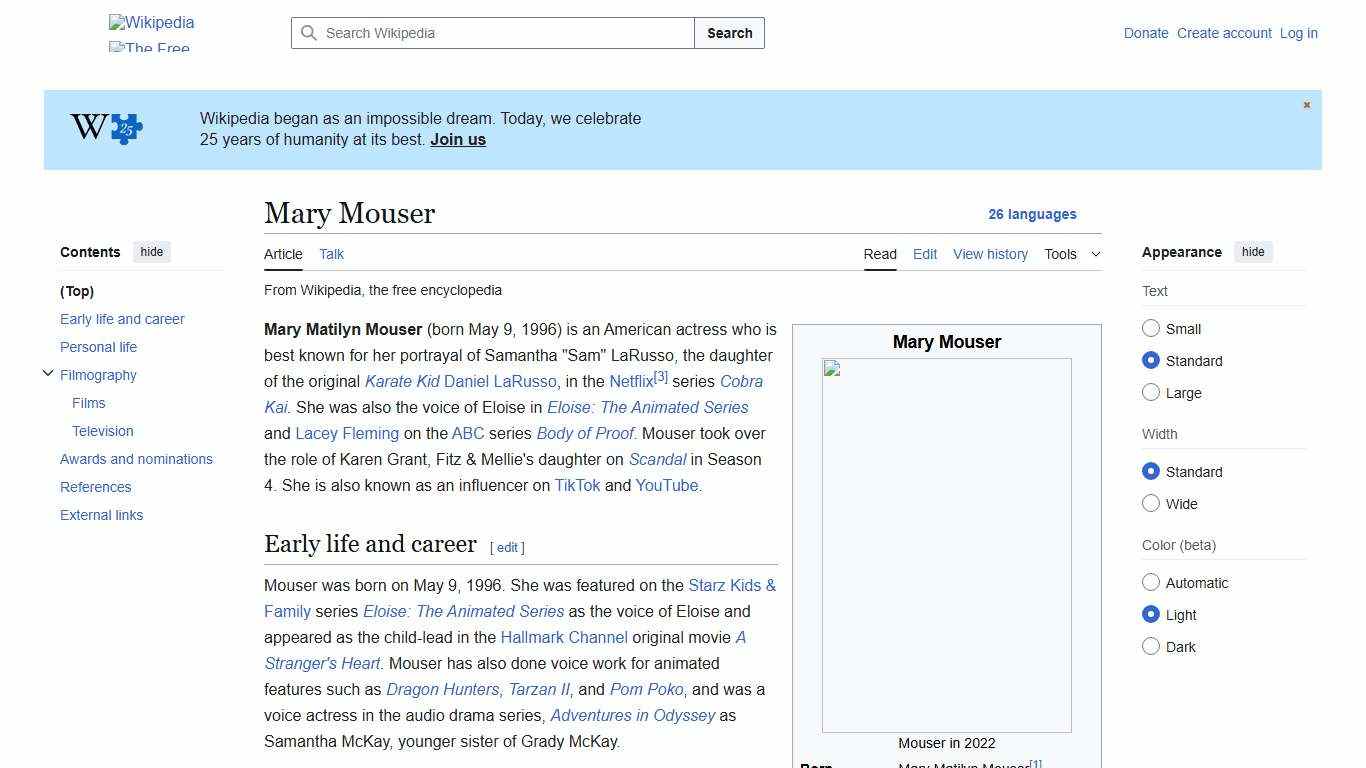
Task: Hide the Contents sidebar
Action: click(x=151, y=251)
